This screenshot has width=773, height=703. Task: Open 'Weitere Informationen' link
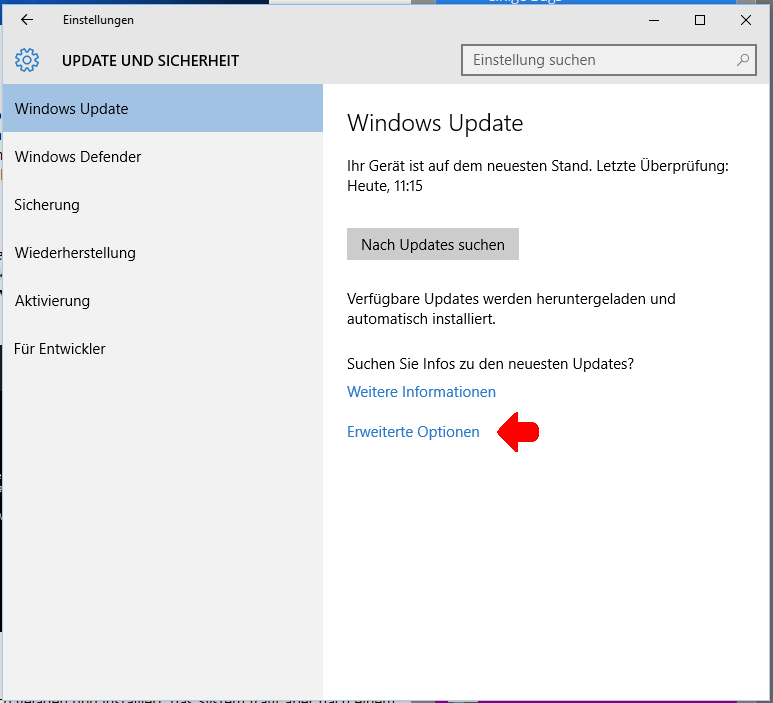[x=422, y=391]
